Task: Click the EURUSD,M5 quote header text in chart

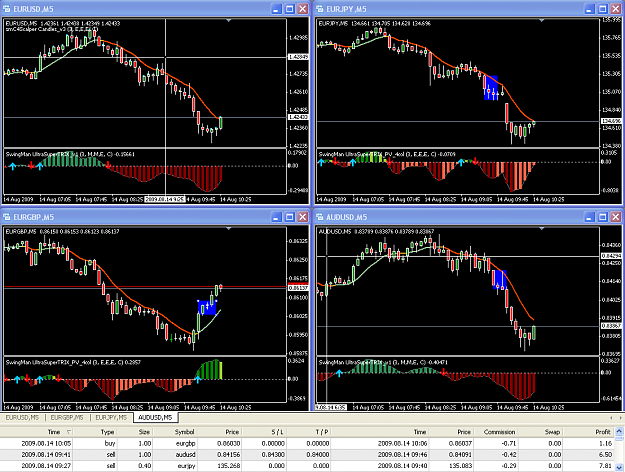Action: (x=63, y=23)
